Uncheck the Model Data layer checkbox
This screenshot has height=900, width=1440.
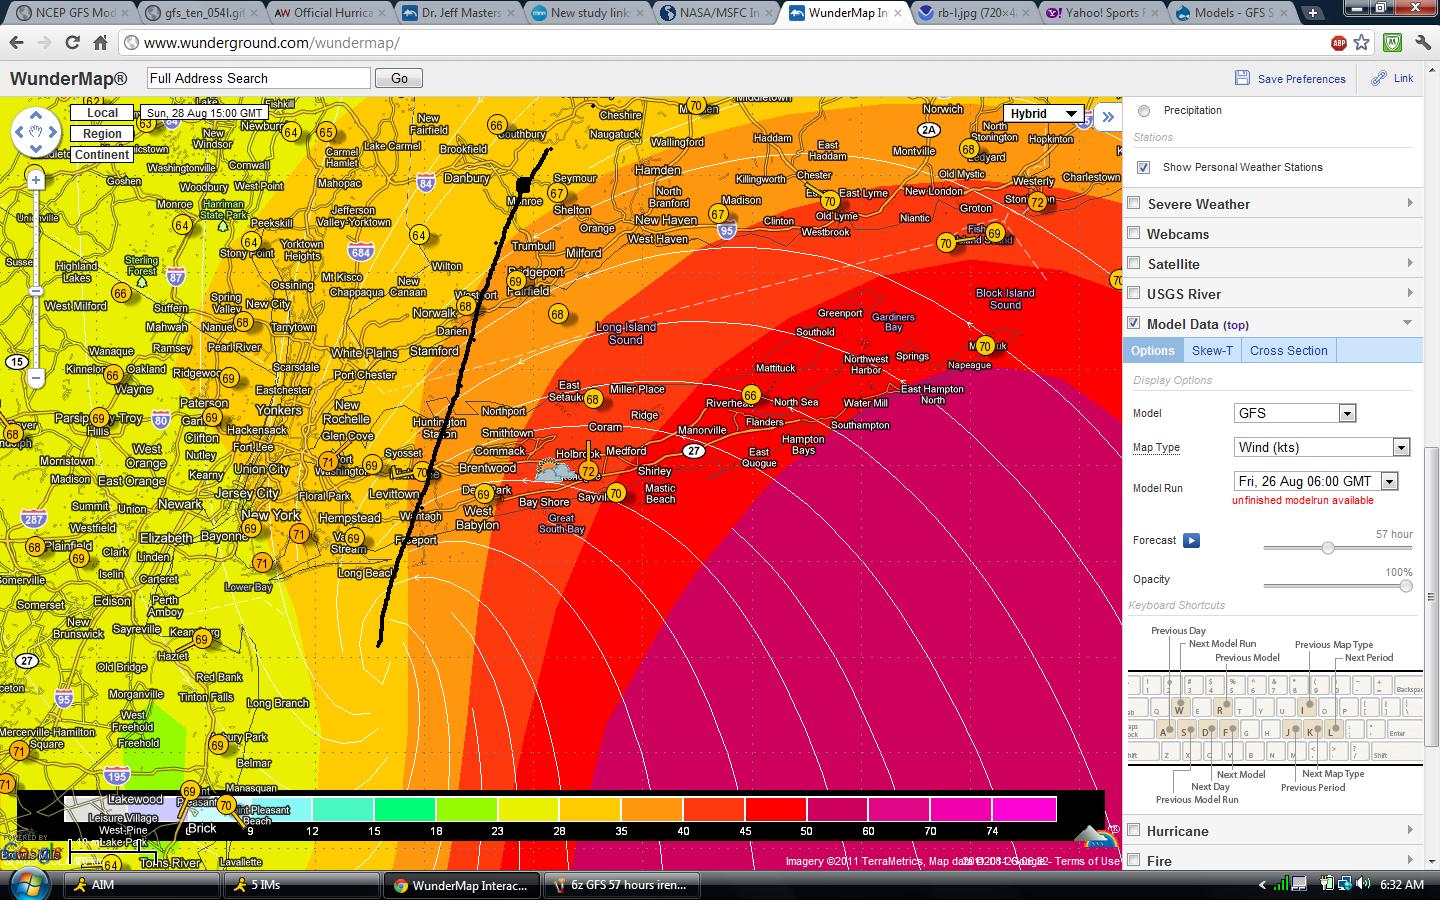click(x=1134, y=323)
